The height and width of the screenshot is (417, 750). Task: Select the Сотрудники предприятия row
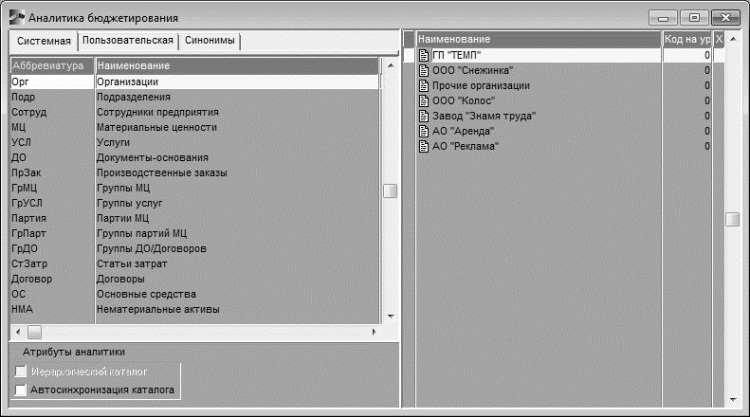coord(195,112)
